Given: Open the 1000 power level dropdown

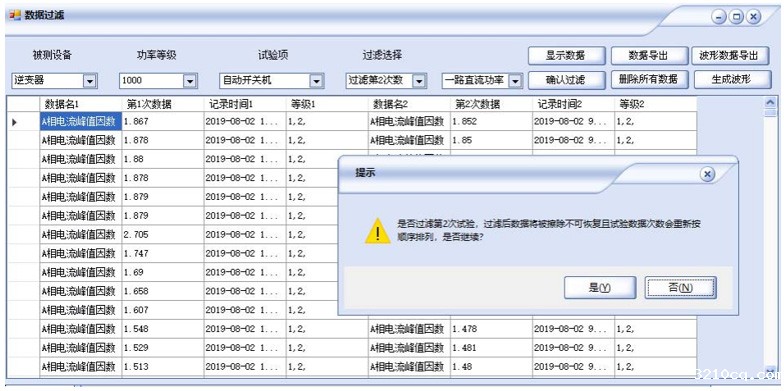Looking at the screenshot, I should tap(190, 80).
